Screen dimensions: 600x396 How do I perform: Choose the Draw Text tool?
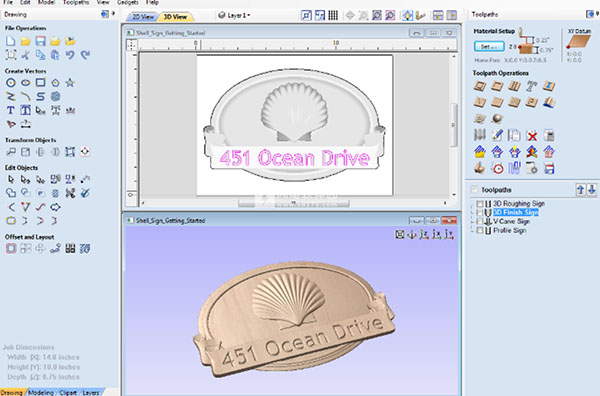coord(11,111)
